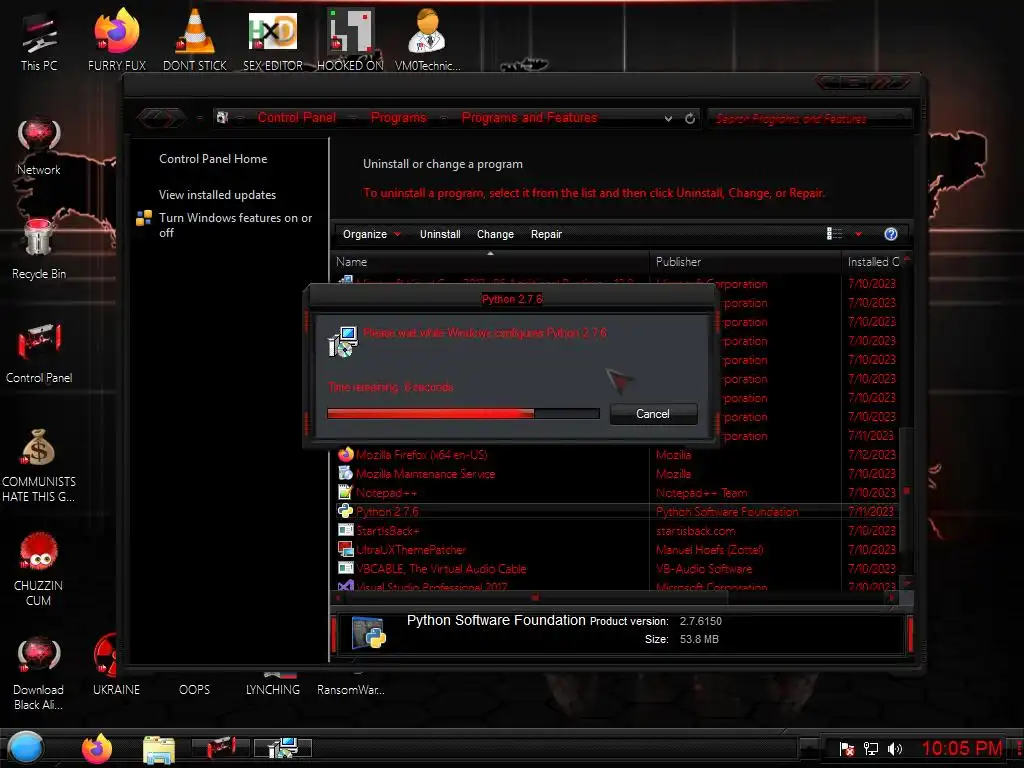Click the Action Center flag tray icon
This screenshot has height=768, width=1024.
coord(847,749)
